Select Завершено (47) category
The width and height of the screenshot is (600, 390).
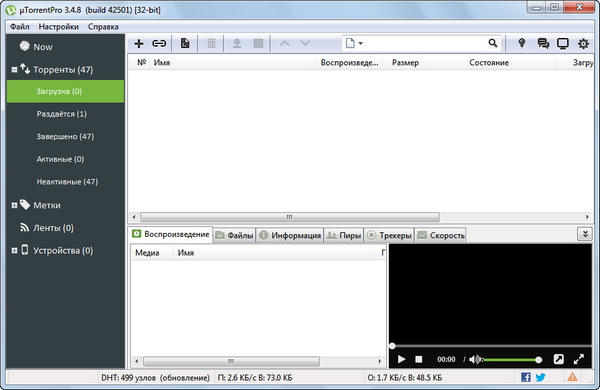click(65, 136)
